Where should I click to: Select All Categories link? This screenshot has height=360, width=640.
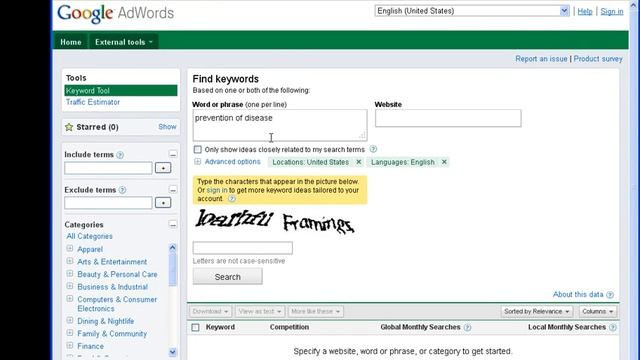[x=89, y=236]
